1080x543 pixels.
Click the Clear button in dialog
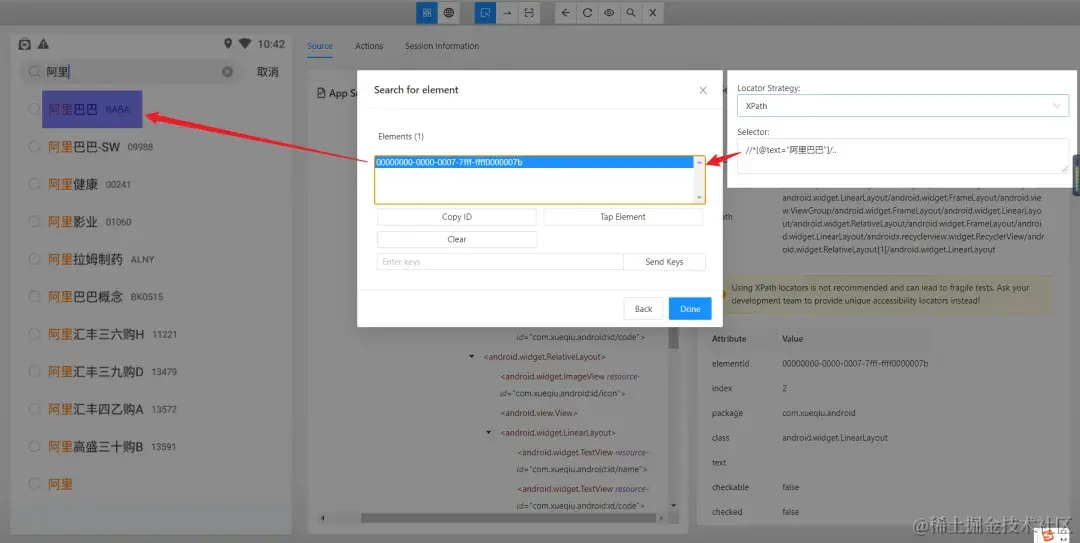click(457, 240)
